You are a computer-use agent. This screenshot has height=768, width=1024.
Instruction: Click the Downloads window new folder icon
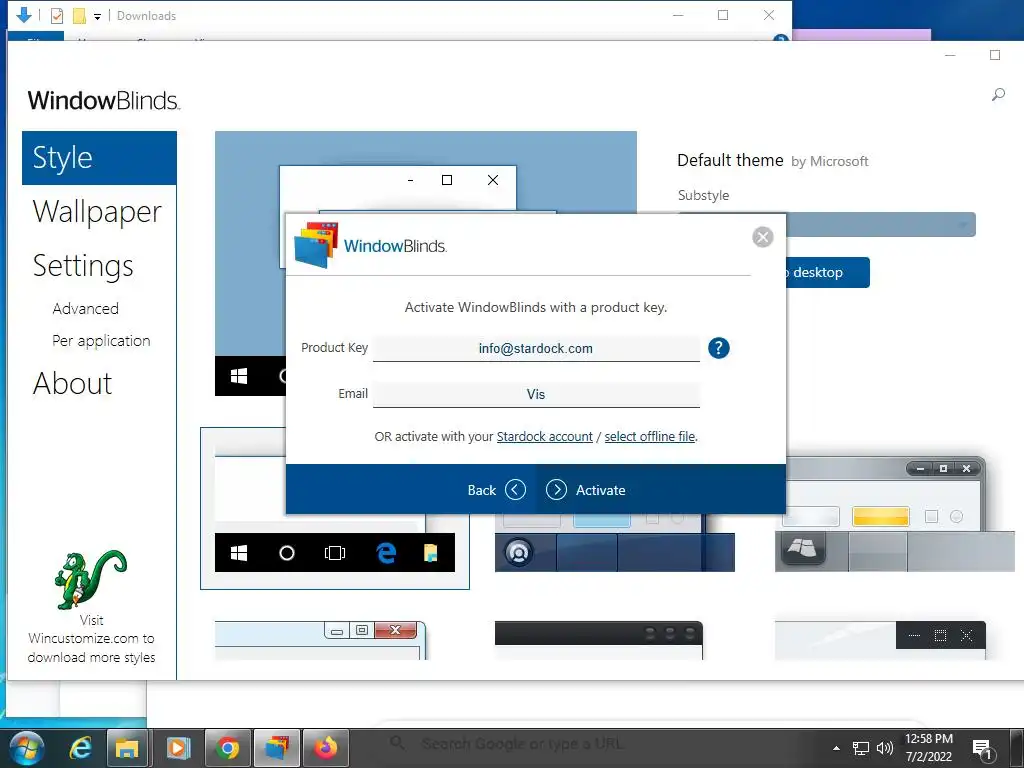point(79,16)
